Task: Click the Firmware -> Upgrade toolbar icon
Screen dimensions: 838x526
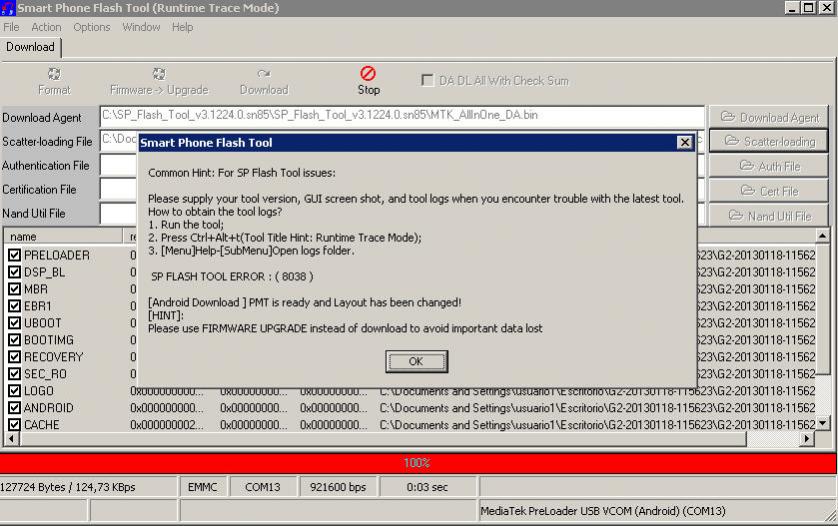Action: pyautogui.click(x=159, y=74)
